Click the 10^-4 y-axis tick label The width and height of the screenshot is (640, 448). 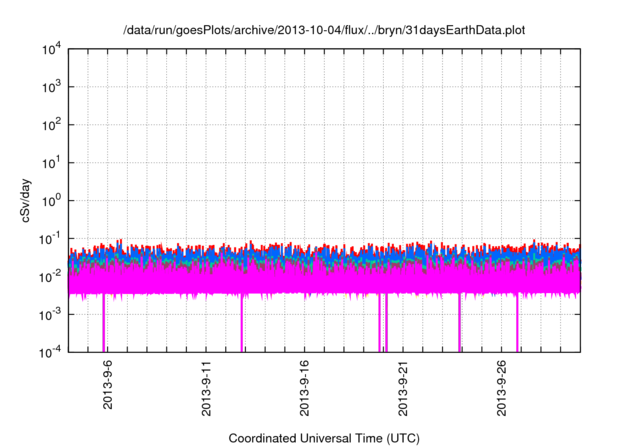pos(50,352)
